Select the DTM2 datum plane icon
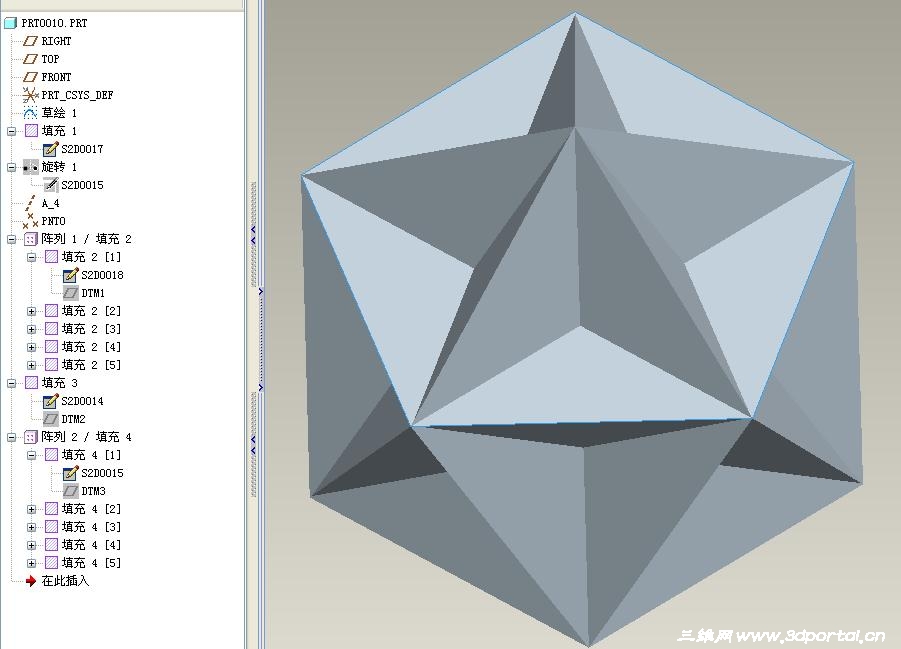901x649 pixels. click(x=51, y=419)
